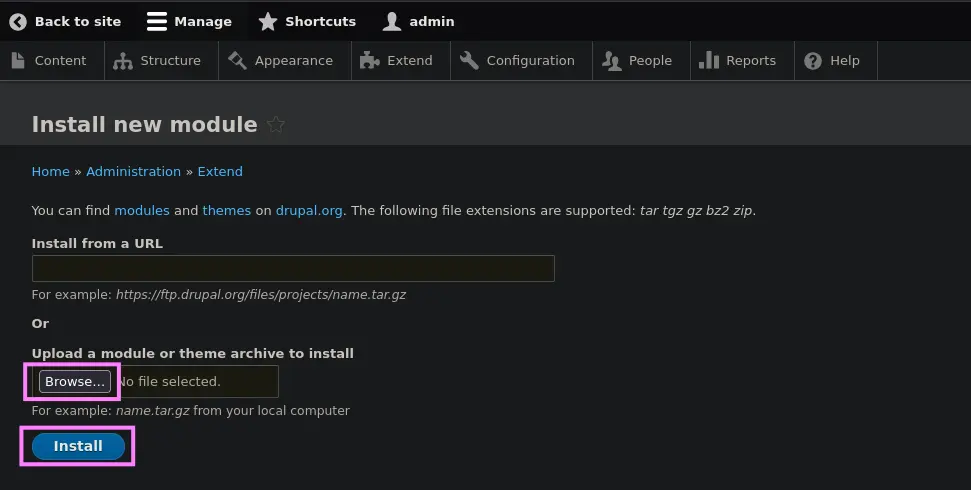Go to Home breadcrumb link
This screenshot has width=971, height=490.
(51, 171)
